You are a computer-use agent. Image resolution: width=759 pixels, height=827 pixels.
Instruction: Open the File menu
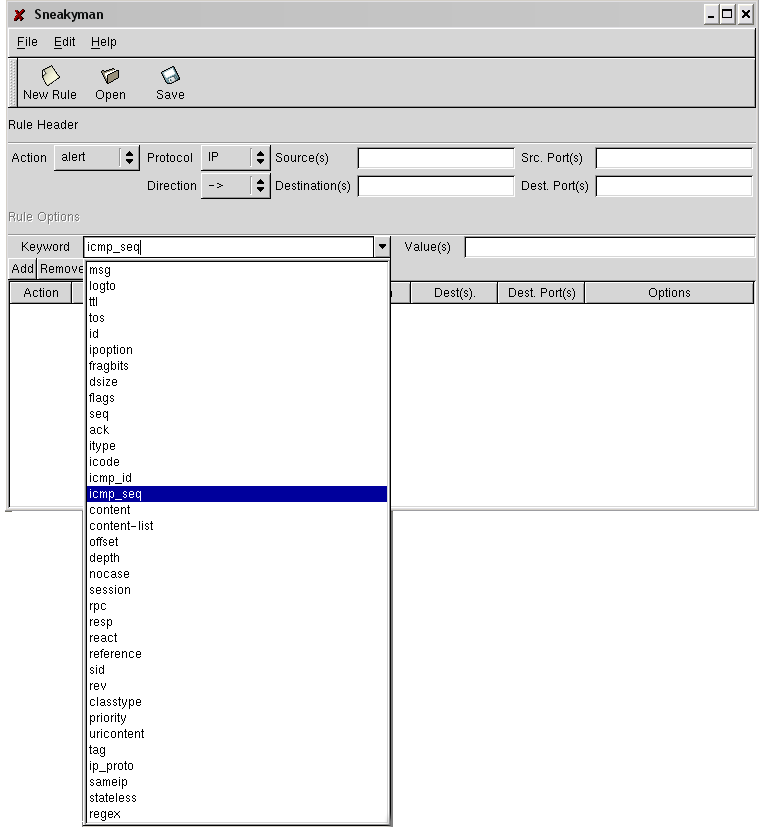[x=27, y=42]
